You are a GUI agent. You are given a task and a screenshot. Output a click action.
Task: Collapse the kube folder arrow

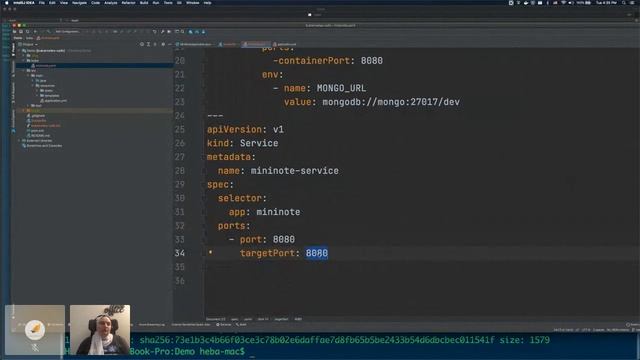(x=23, y=61)
